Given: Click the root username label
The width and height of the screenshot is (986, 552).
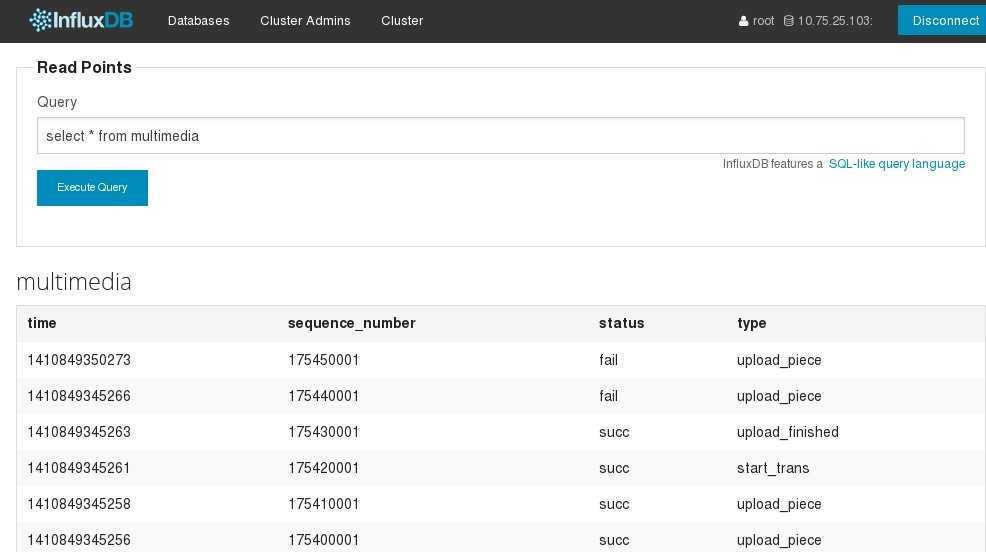Looking at the screenshot, I should pos(763,21).
